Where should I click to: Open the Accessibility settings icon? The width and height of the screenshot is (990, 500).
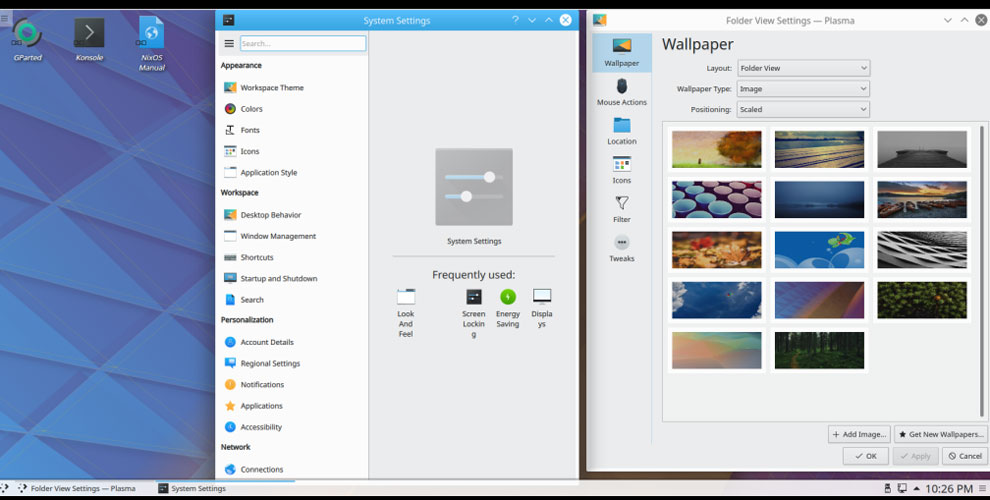click(x=230, y=427)
